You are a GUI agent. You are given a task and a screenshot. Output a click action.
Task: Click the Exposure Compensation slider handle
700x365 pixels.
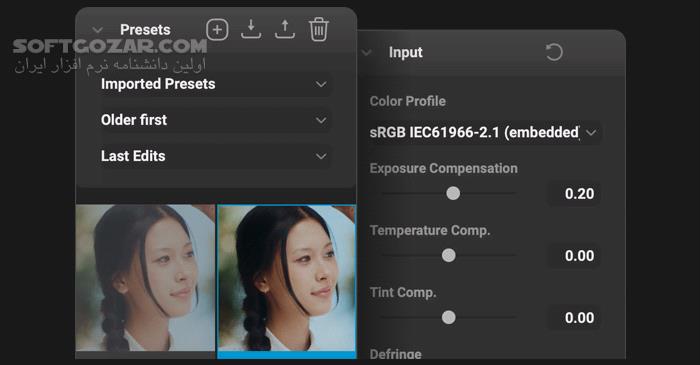[453, 194]
